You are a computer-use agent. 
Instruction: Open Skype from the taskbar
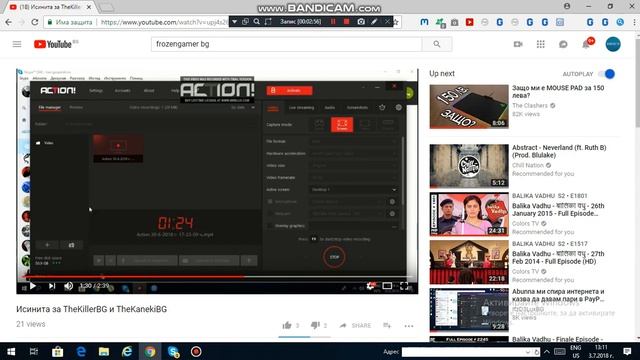click(x=173, y=351)
